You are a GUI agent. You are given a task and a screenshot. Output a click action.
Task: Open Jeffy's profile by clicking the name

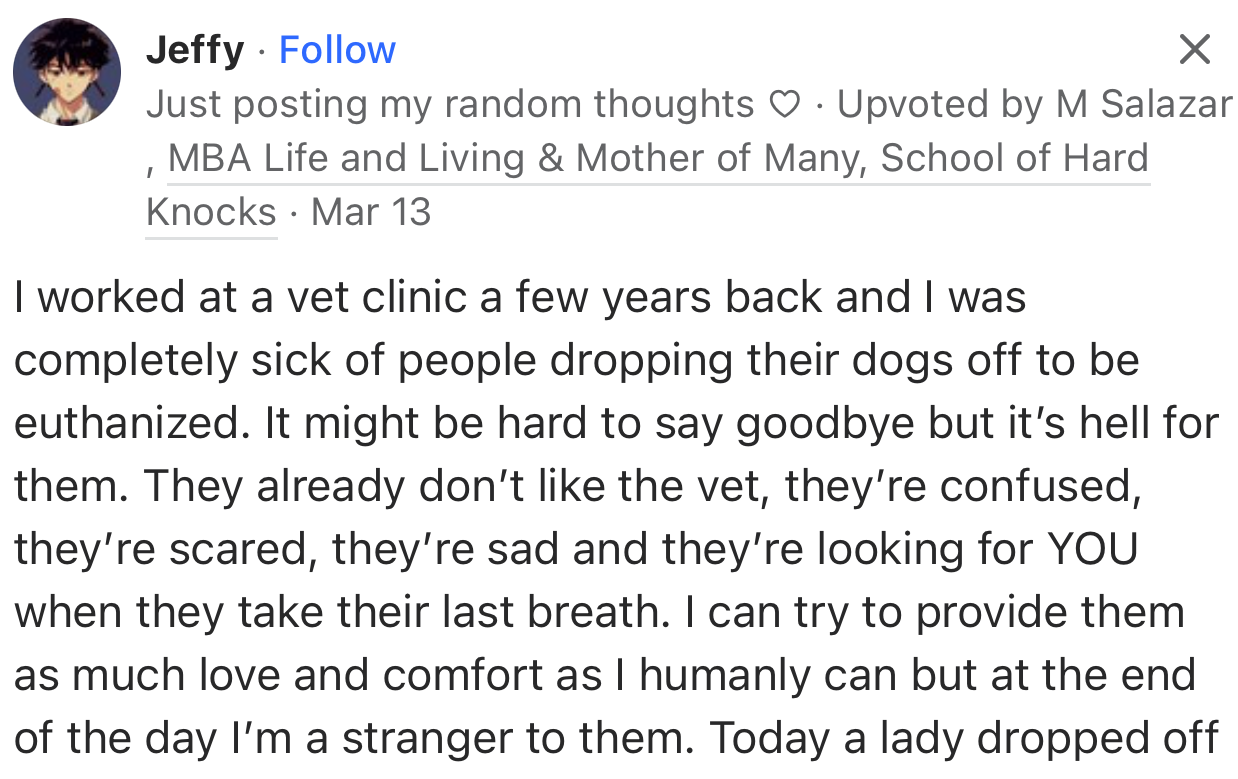pos(195,48)
